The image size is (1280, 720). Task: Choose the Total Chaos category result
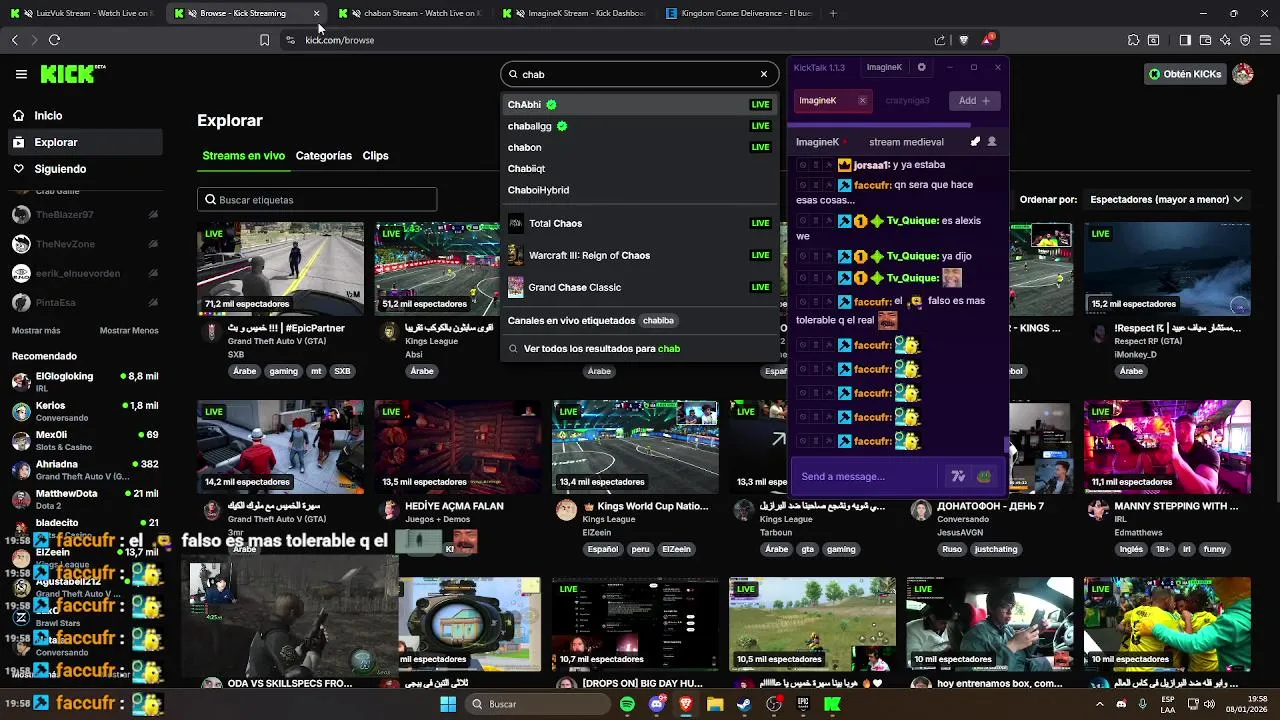tap(639, 223)
